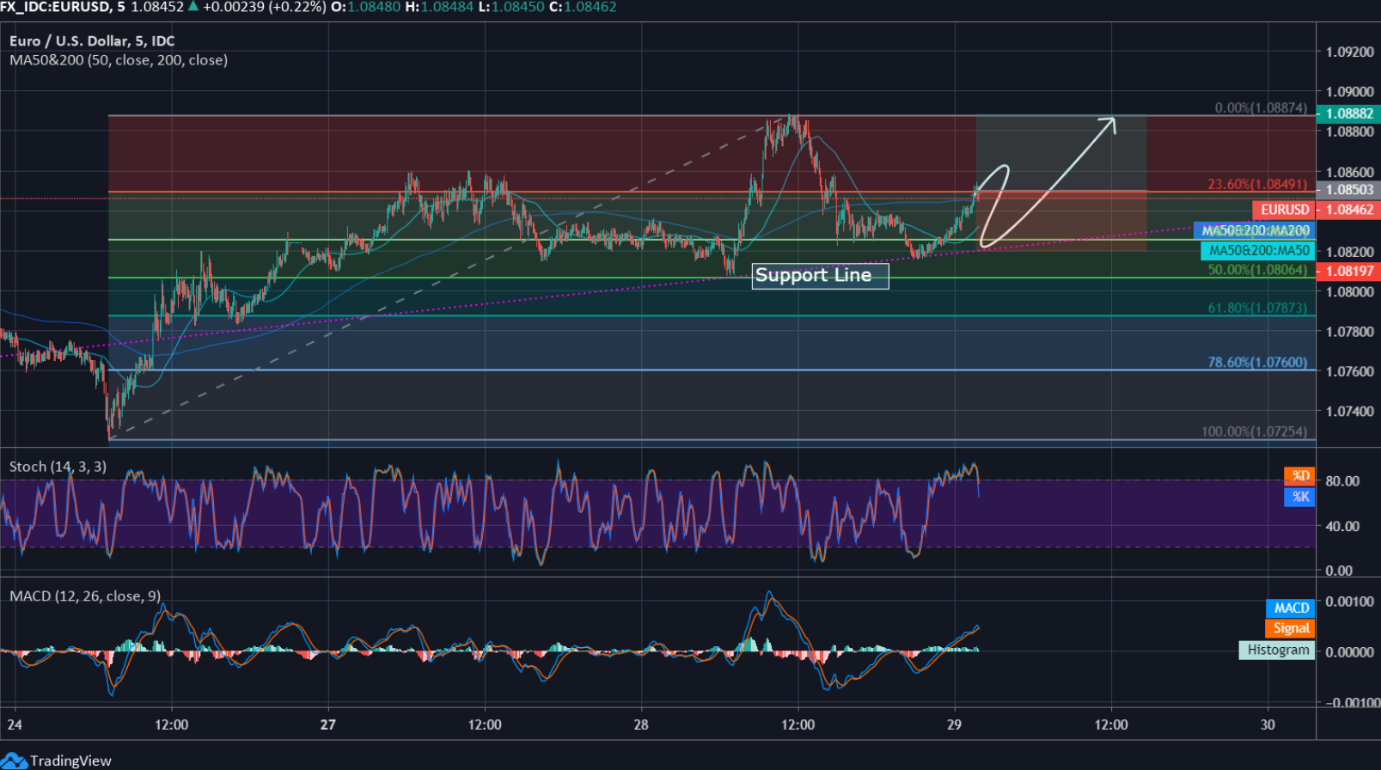1381x770 pixels.
Task: Click the orange %D stochastic tag
Action: [x=1299, y=476]
